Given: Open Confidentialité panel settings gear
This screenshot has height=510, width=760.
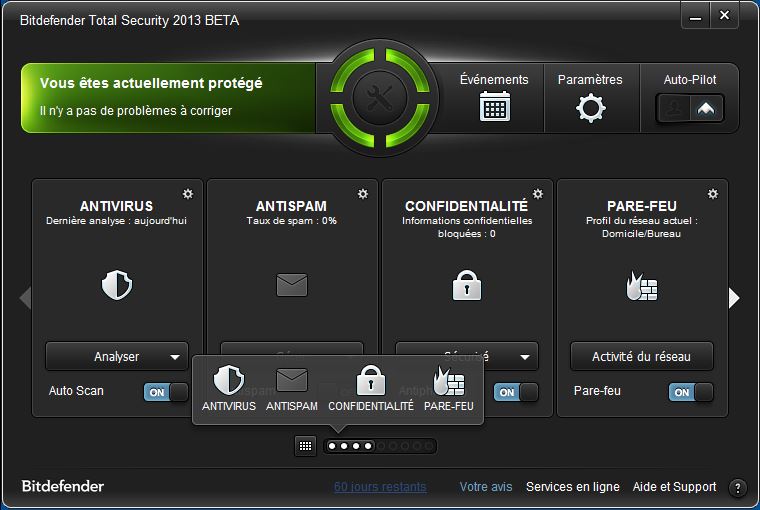Looking at the screenshot, I should point(538,194).
